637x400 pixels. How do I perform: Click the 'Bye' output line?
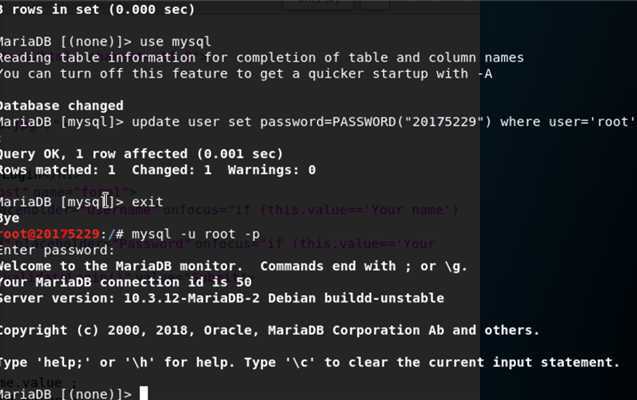(10, 218)
